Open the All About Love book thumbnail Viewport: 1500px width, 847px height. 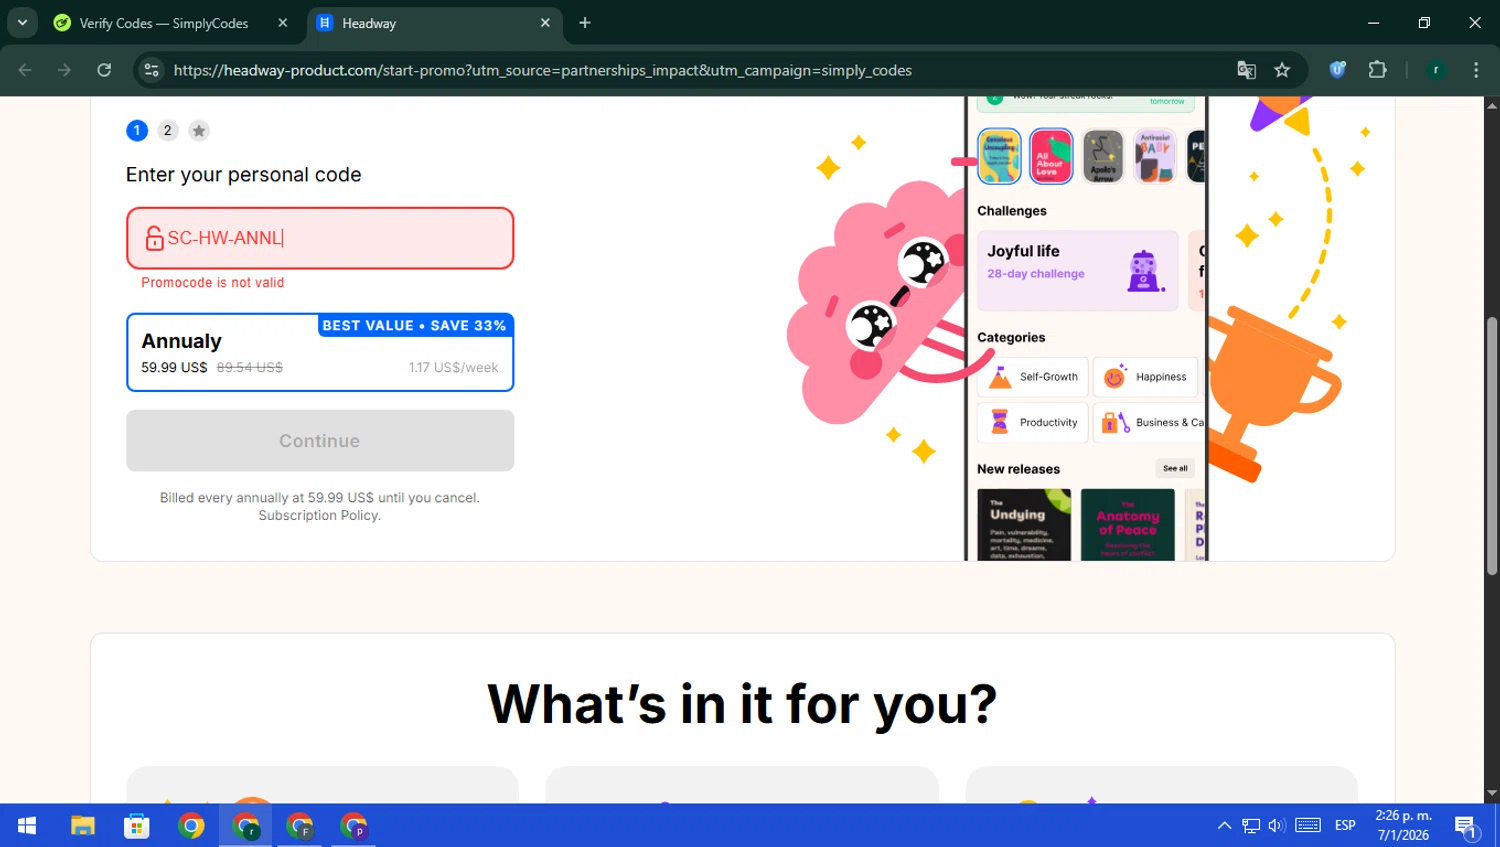click(x=1051, y=156)
